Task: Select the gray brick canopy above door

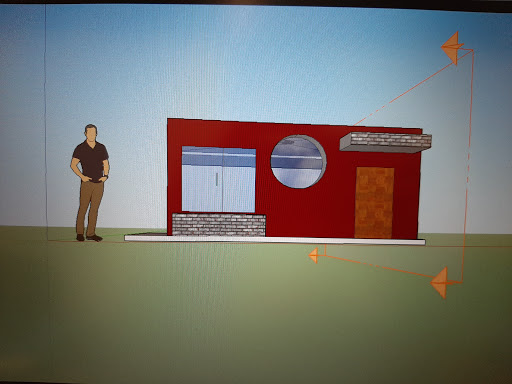Action: [x=386, y=142]
